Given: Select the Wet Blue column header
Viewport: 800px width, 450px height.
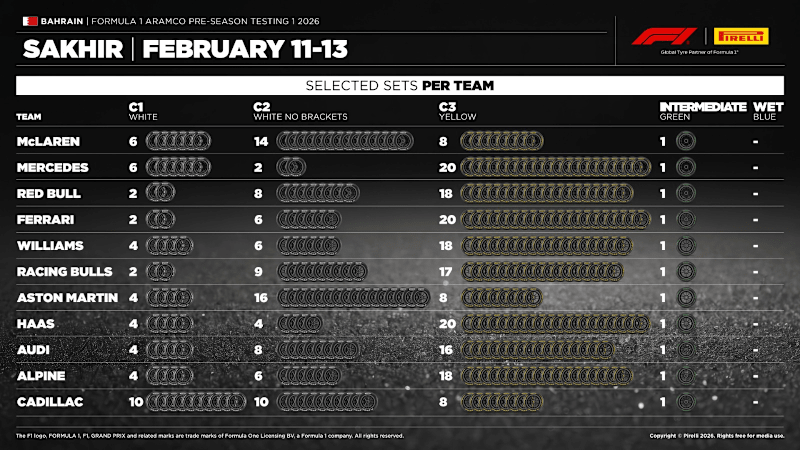Looking at the screenshot, I should (x=766, y=111).
